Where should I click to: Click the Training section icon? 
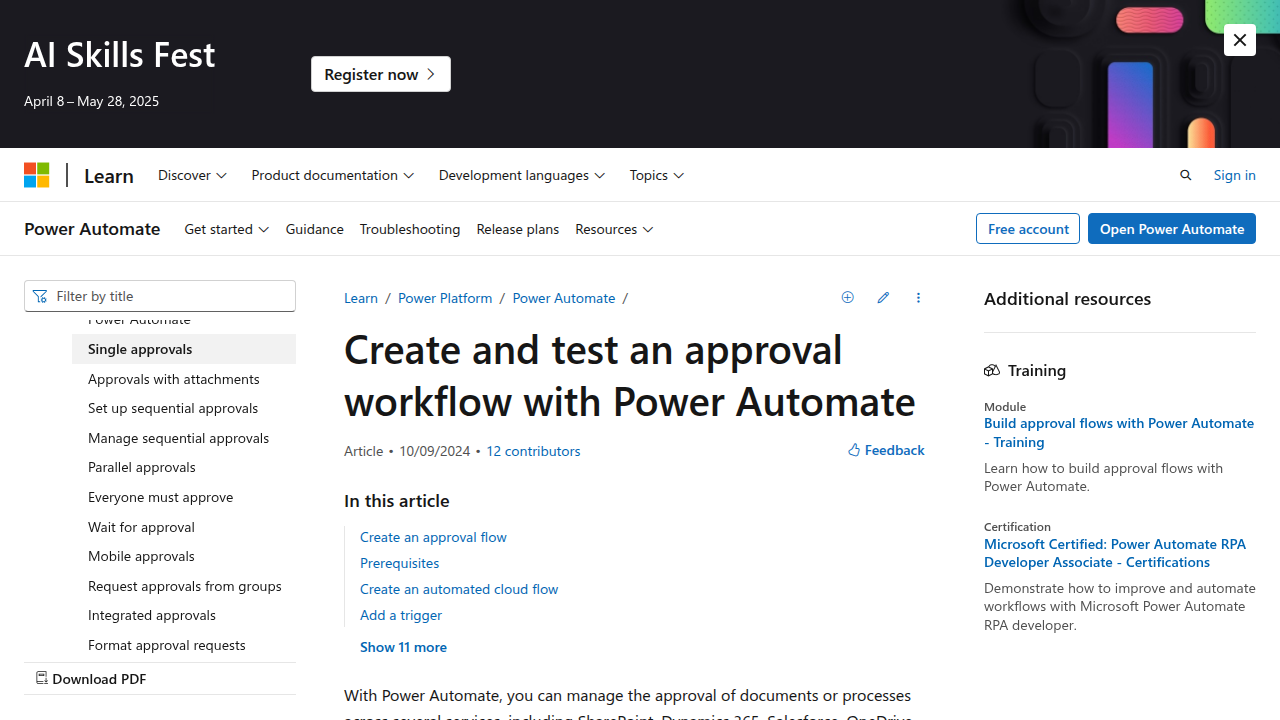992,370
